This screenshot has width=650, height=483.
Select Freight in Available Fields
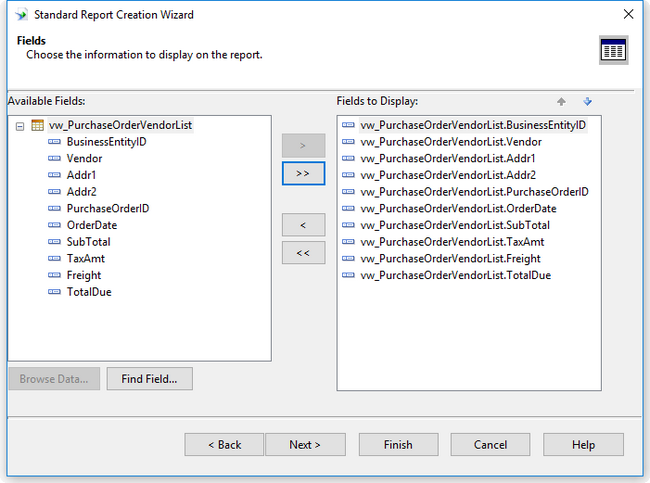(84, 275)
